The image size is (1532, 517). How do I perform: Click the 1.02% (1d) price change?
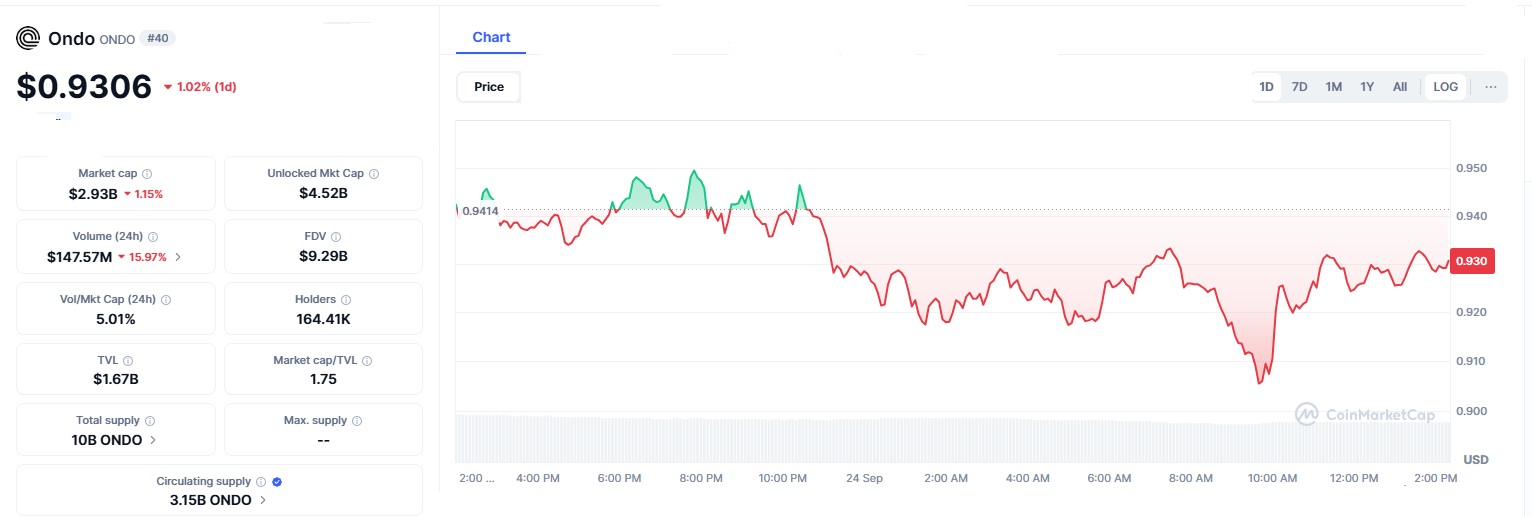pyautogui.click(x=199, y=87)
